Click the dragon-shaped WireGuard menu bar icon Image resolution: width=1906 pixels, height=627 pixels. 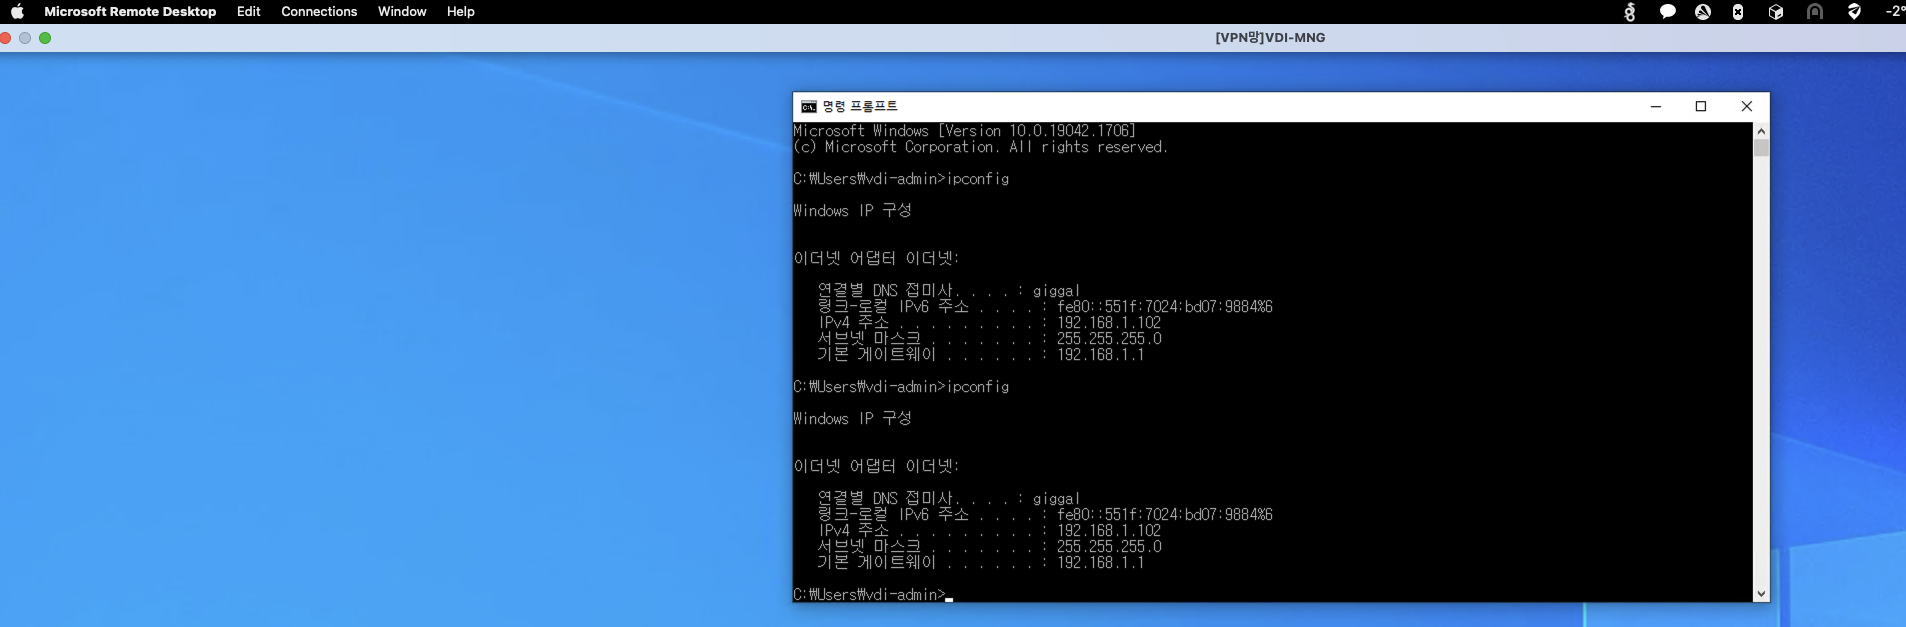pos(1630,12)
